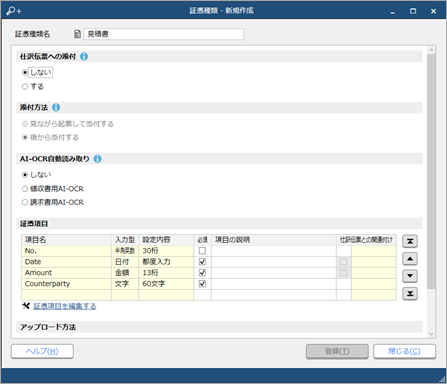The image size is (447, 384).
Task: Toggle the 必須 checkbox for the Counterparty row
Action: (202, 284)
